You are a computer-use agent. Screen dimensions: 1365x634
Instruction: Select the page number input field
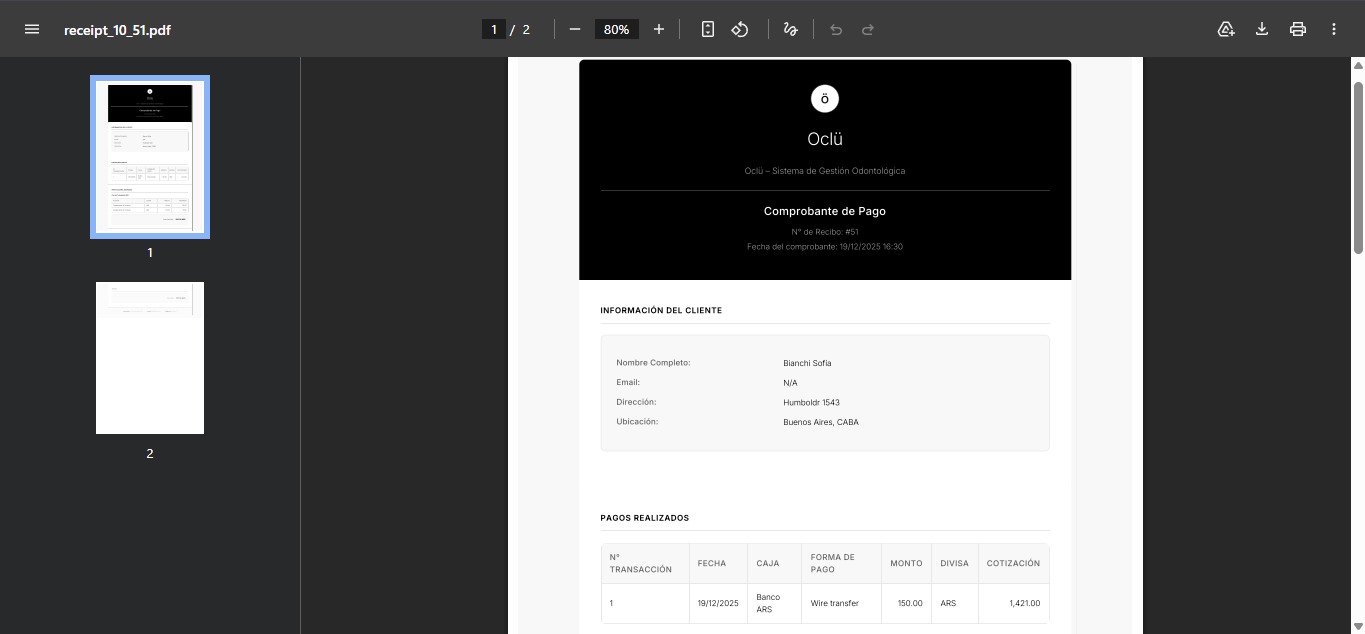(x=494, y=29)
